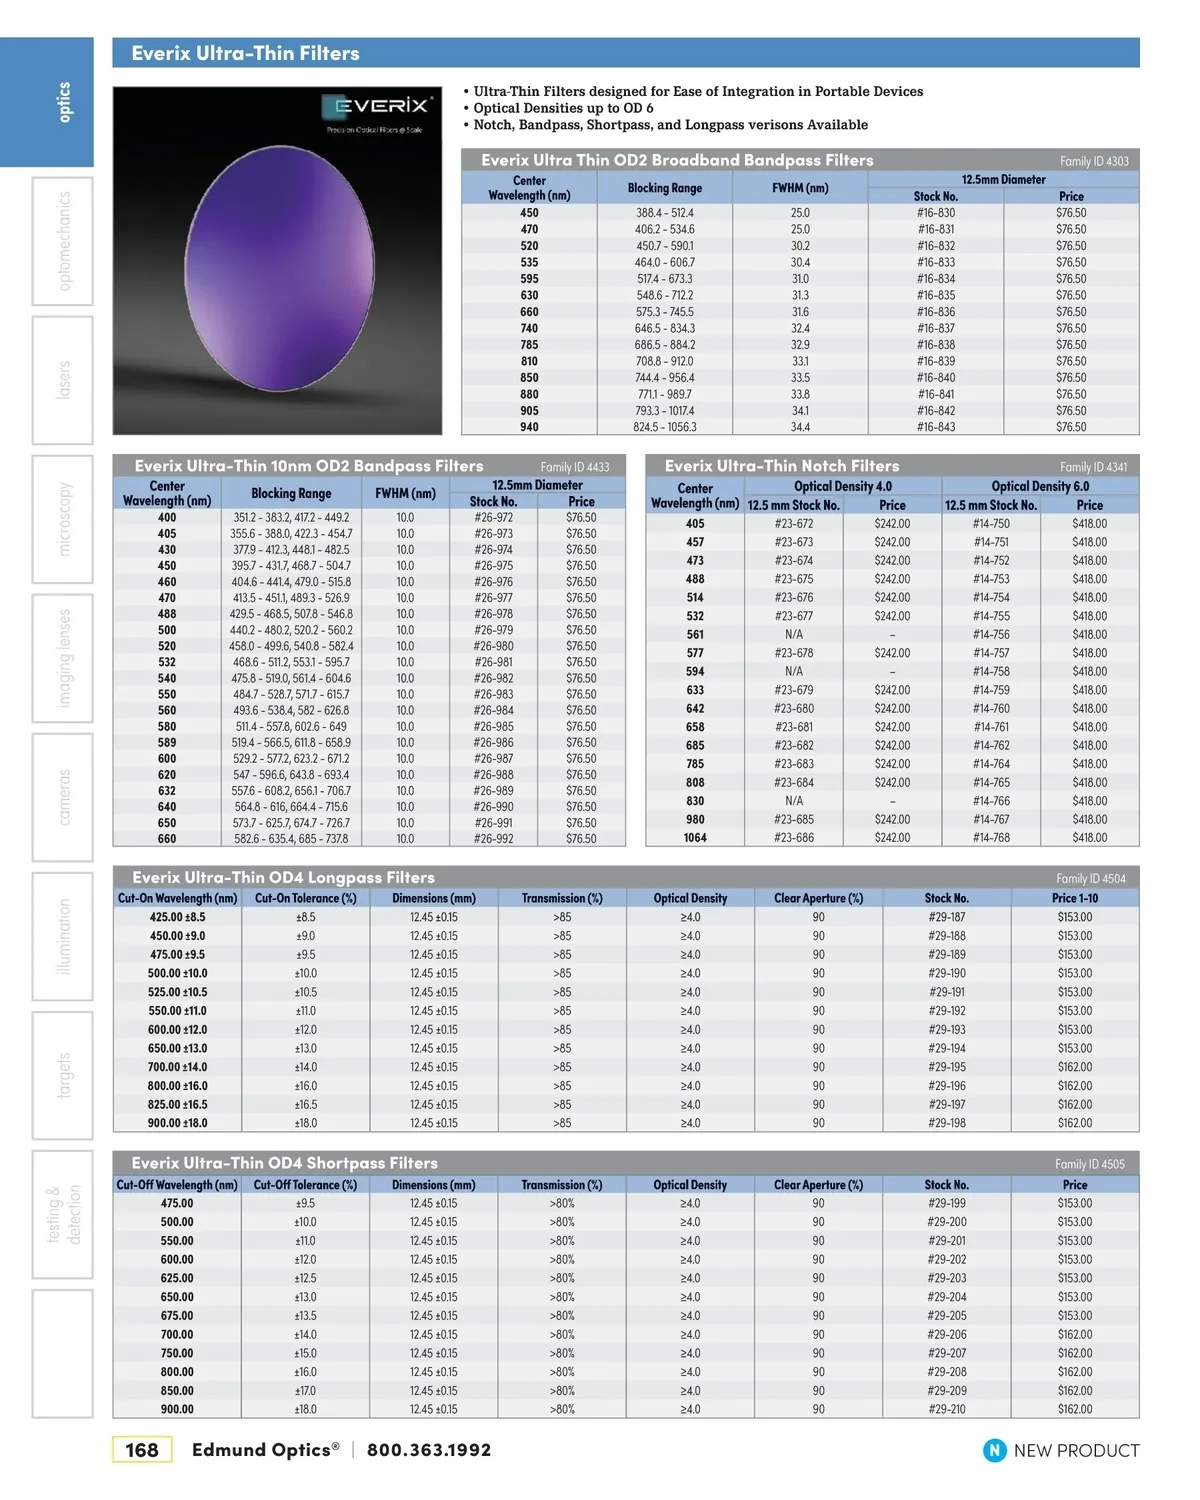The width and height of the screenshot is (1200, 1500).
Task: Select the purple filter product image
Action: point(279,268)
